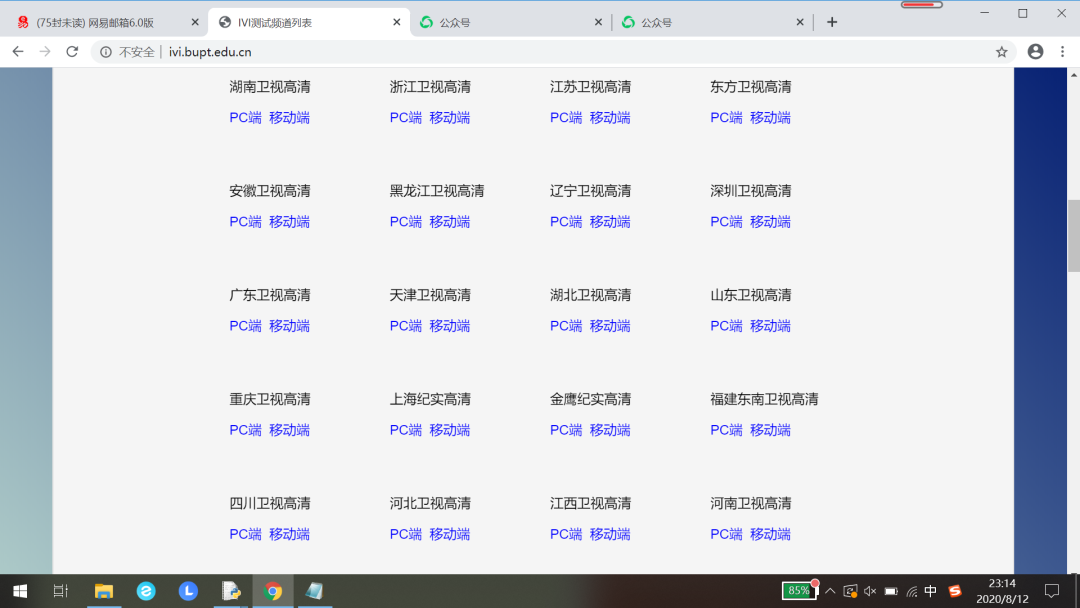
Task: Reload the current page
Action: coord(72,52)
